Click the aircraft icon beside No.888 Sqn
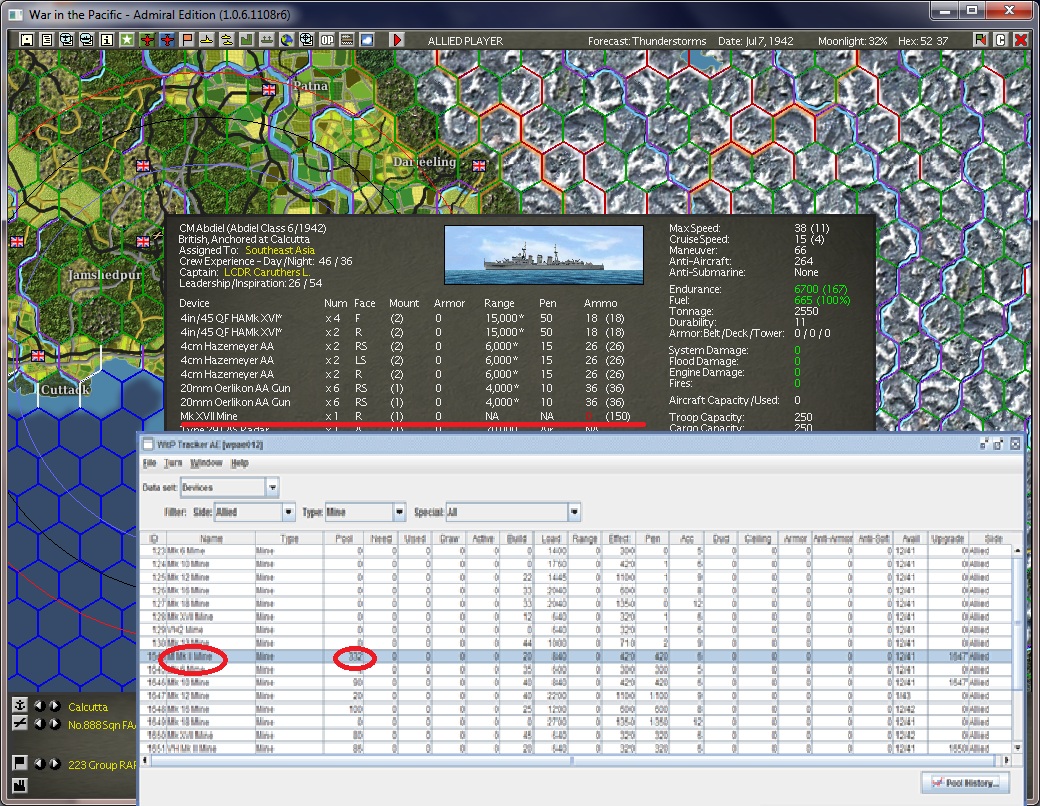This screenshot has width=1040, height=806. pos(19,723)
